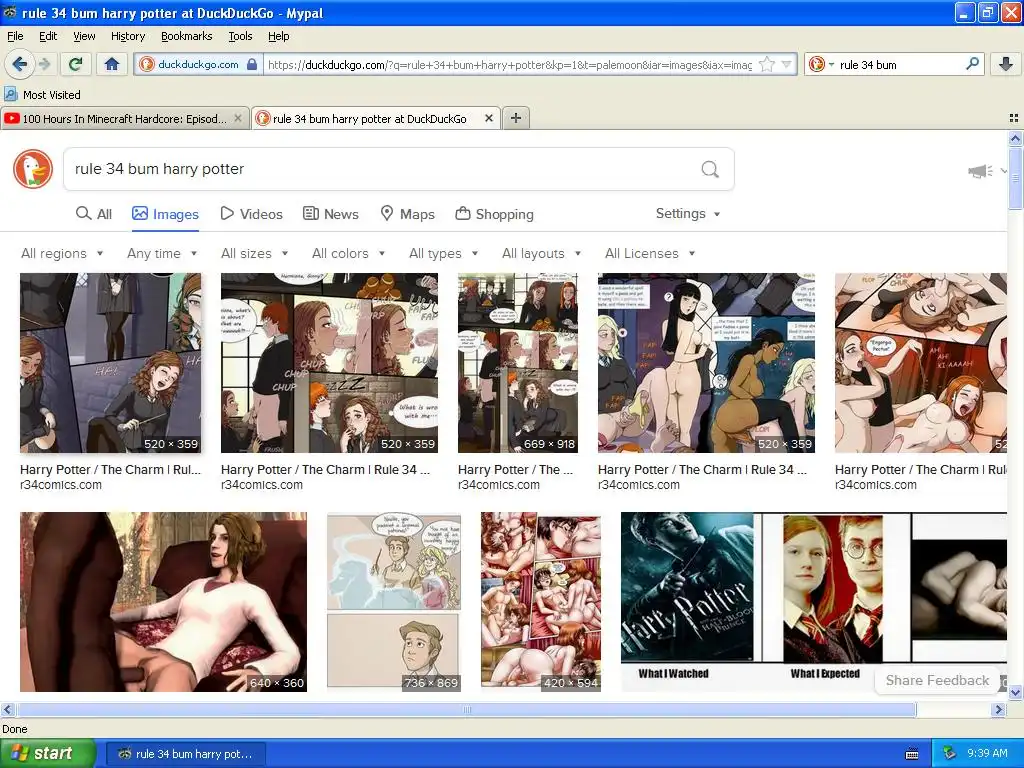The width and height of the screenshot is (1024, 768).
Task: Click the magnifier in the browser search box
Action: click(972, 64)
